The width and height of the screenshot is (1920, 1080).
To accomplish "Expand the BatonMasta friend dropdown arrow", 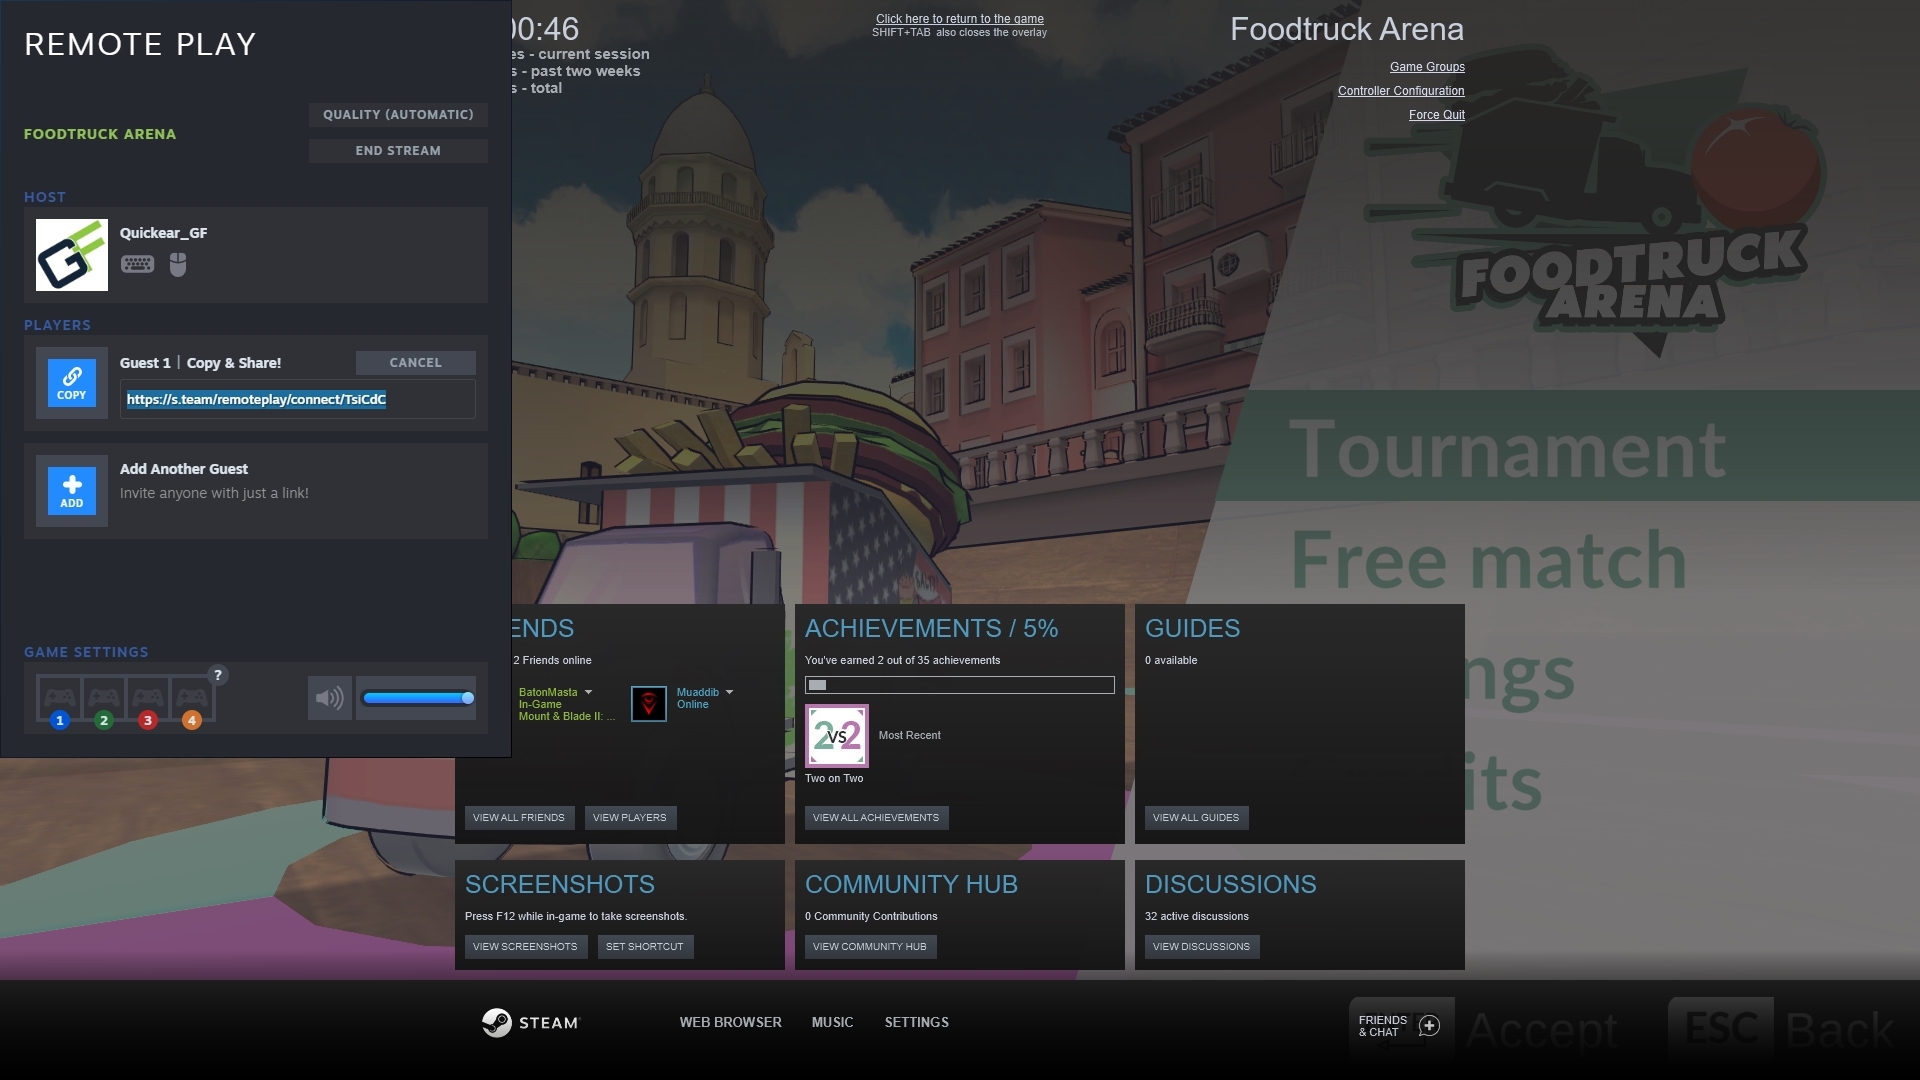I will pos(588,692).
